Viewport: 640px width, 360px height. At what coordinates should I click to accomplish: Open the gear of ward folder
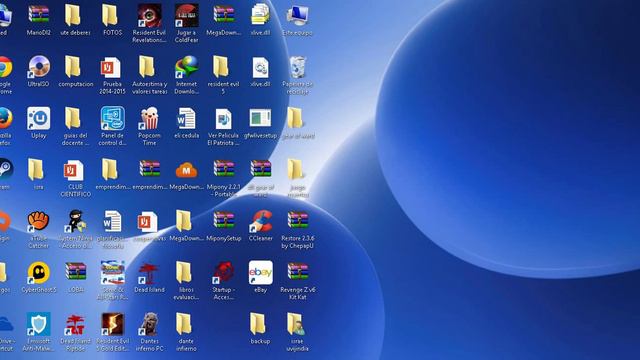click(295, 118)
